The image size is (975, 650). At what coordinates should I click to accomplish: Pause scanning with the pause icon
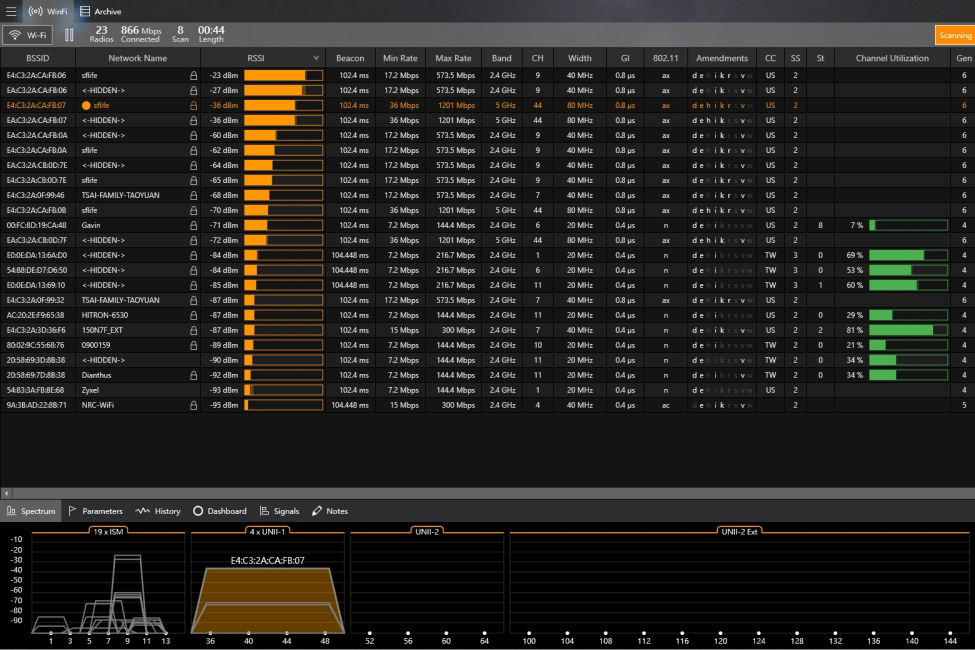point(69,35)
